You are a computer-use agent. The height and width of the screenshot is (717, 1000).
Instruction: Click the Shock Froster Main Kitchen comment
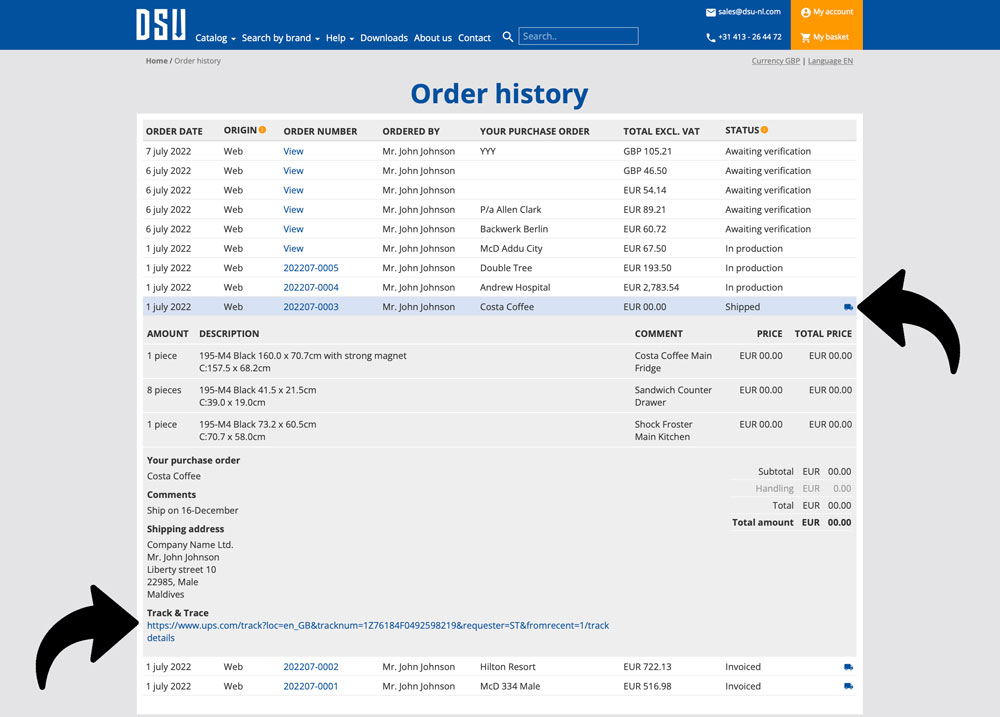[663, 431]
